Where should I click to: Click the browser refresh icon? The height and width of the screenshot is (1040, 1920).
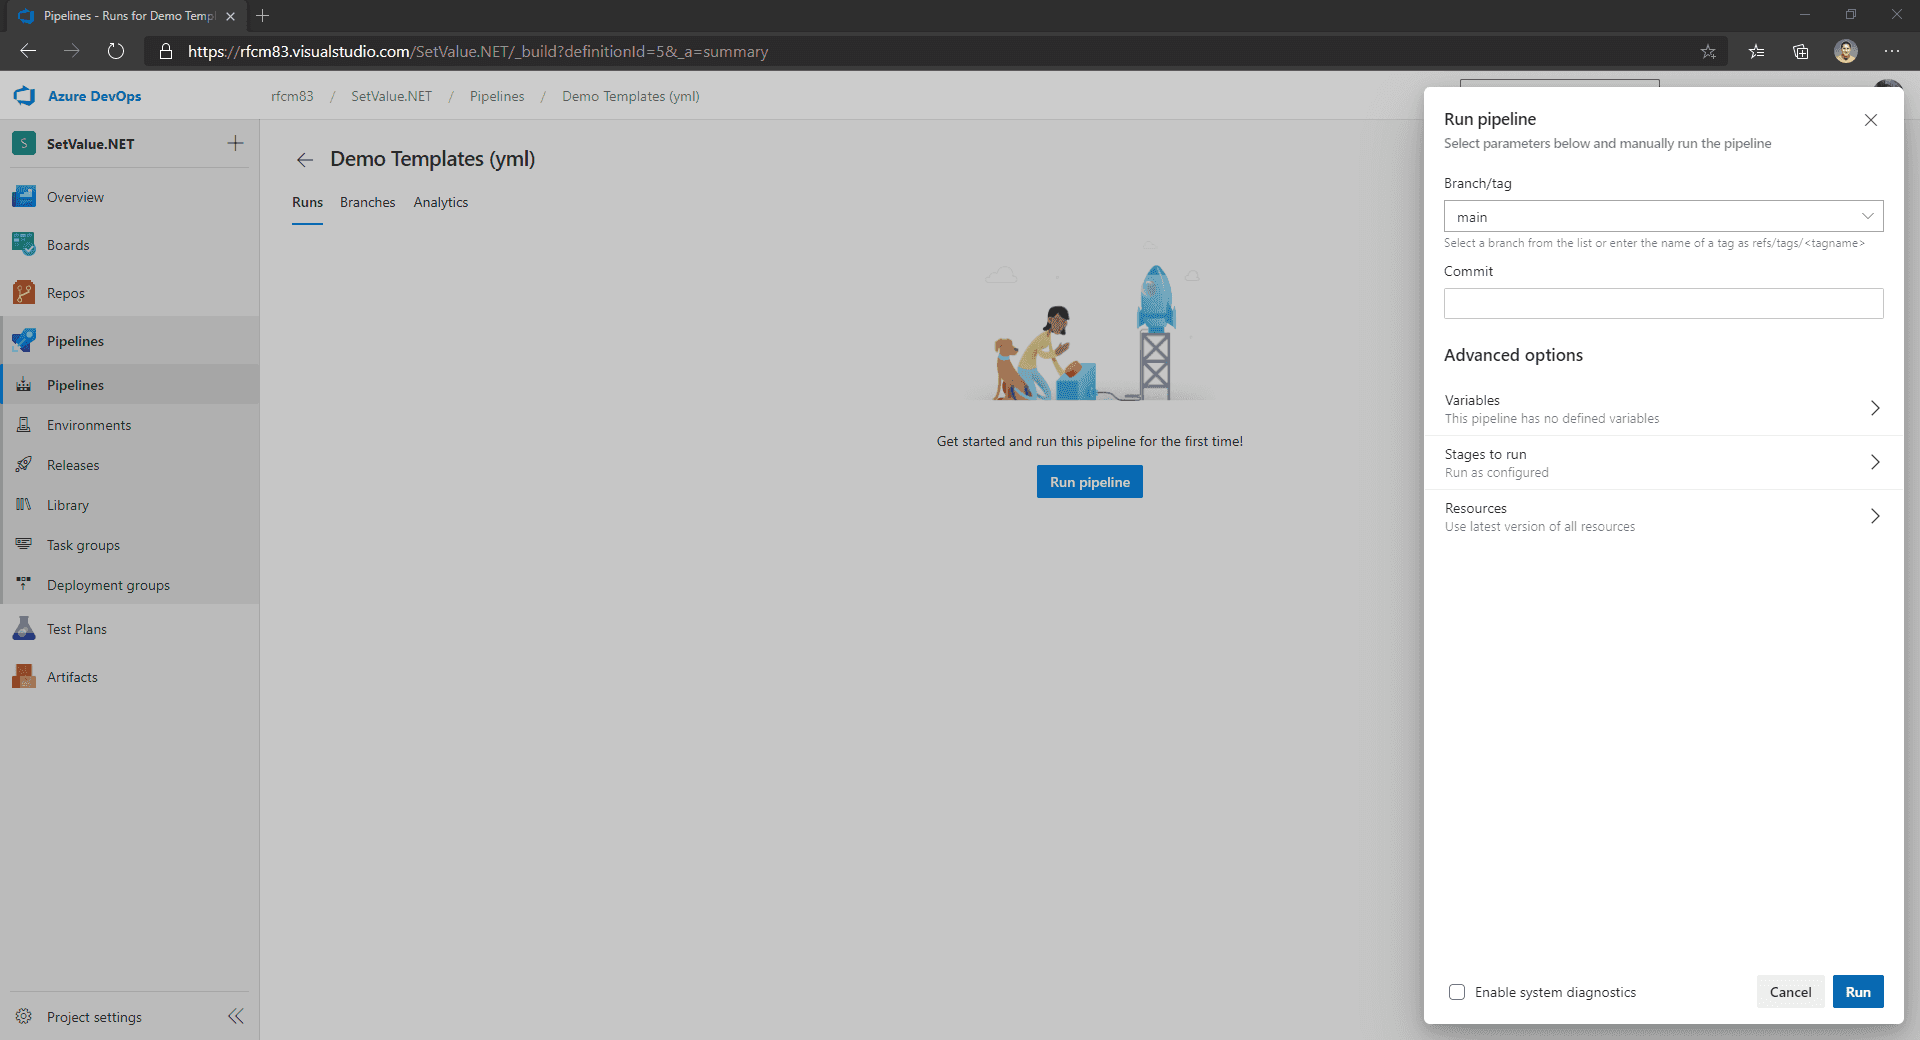(x=116, y=51)
